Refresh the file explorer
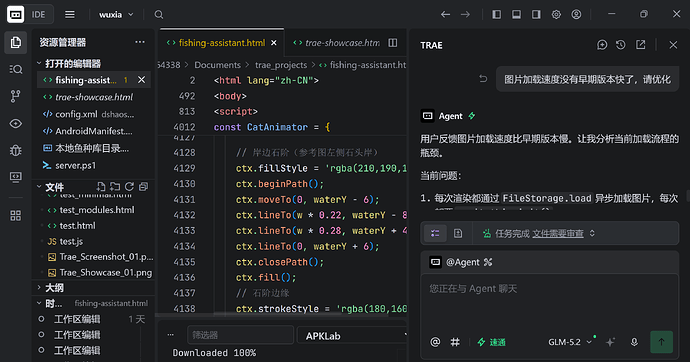This screenshot has height=362, width=690. click(x=129, y=186)
